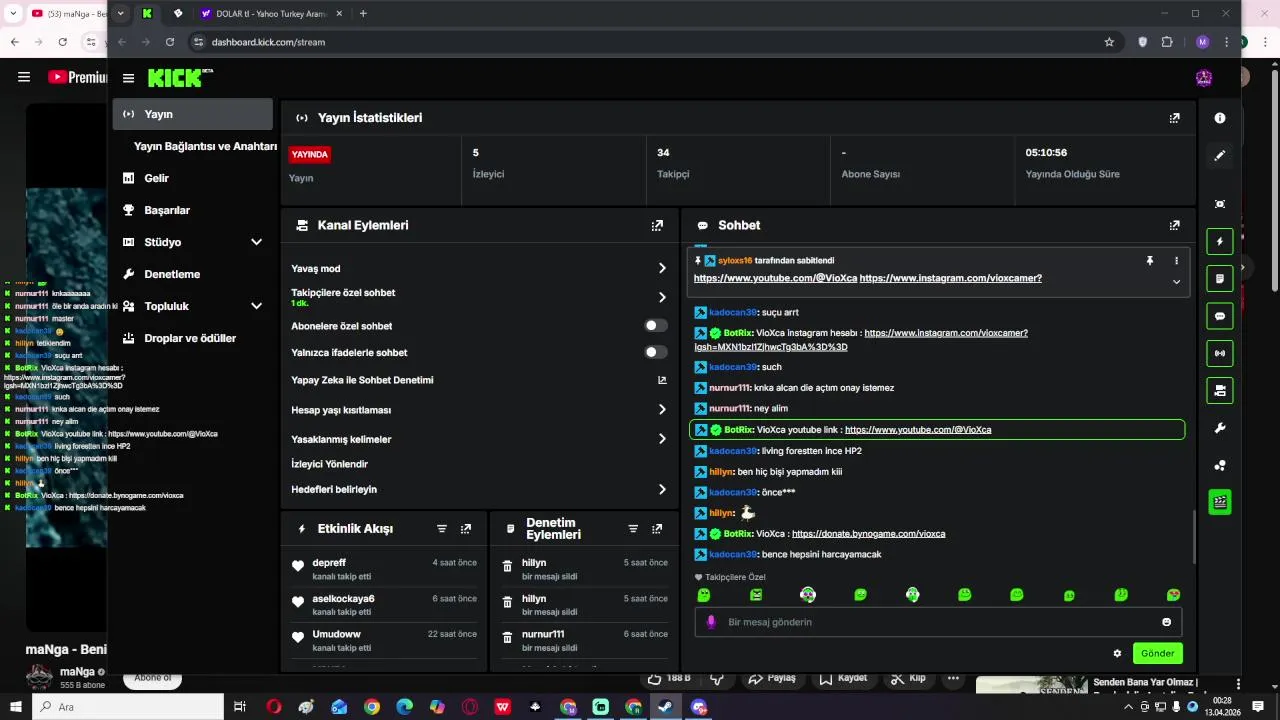
Task: Open the info icon in right toolbar
Action: click(1220, 118)
